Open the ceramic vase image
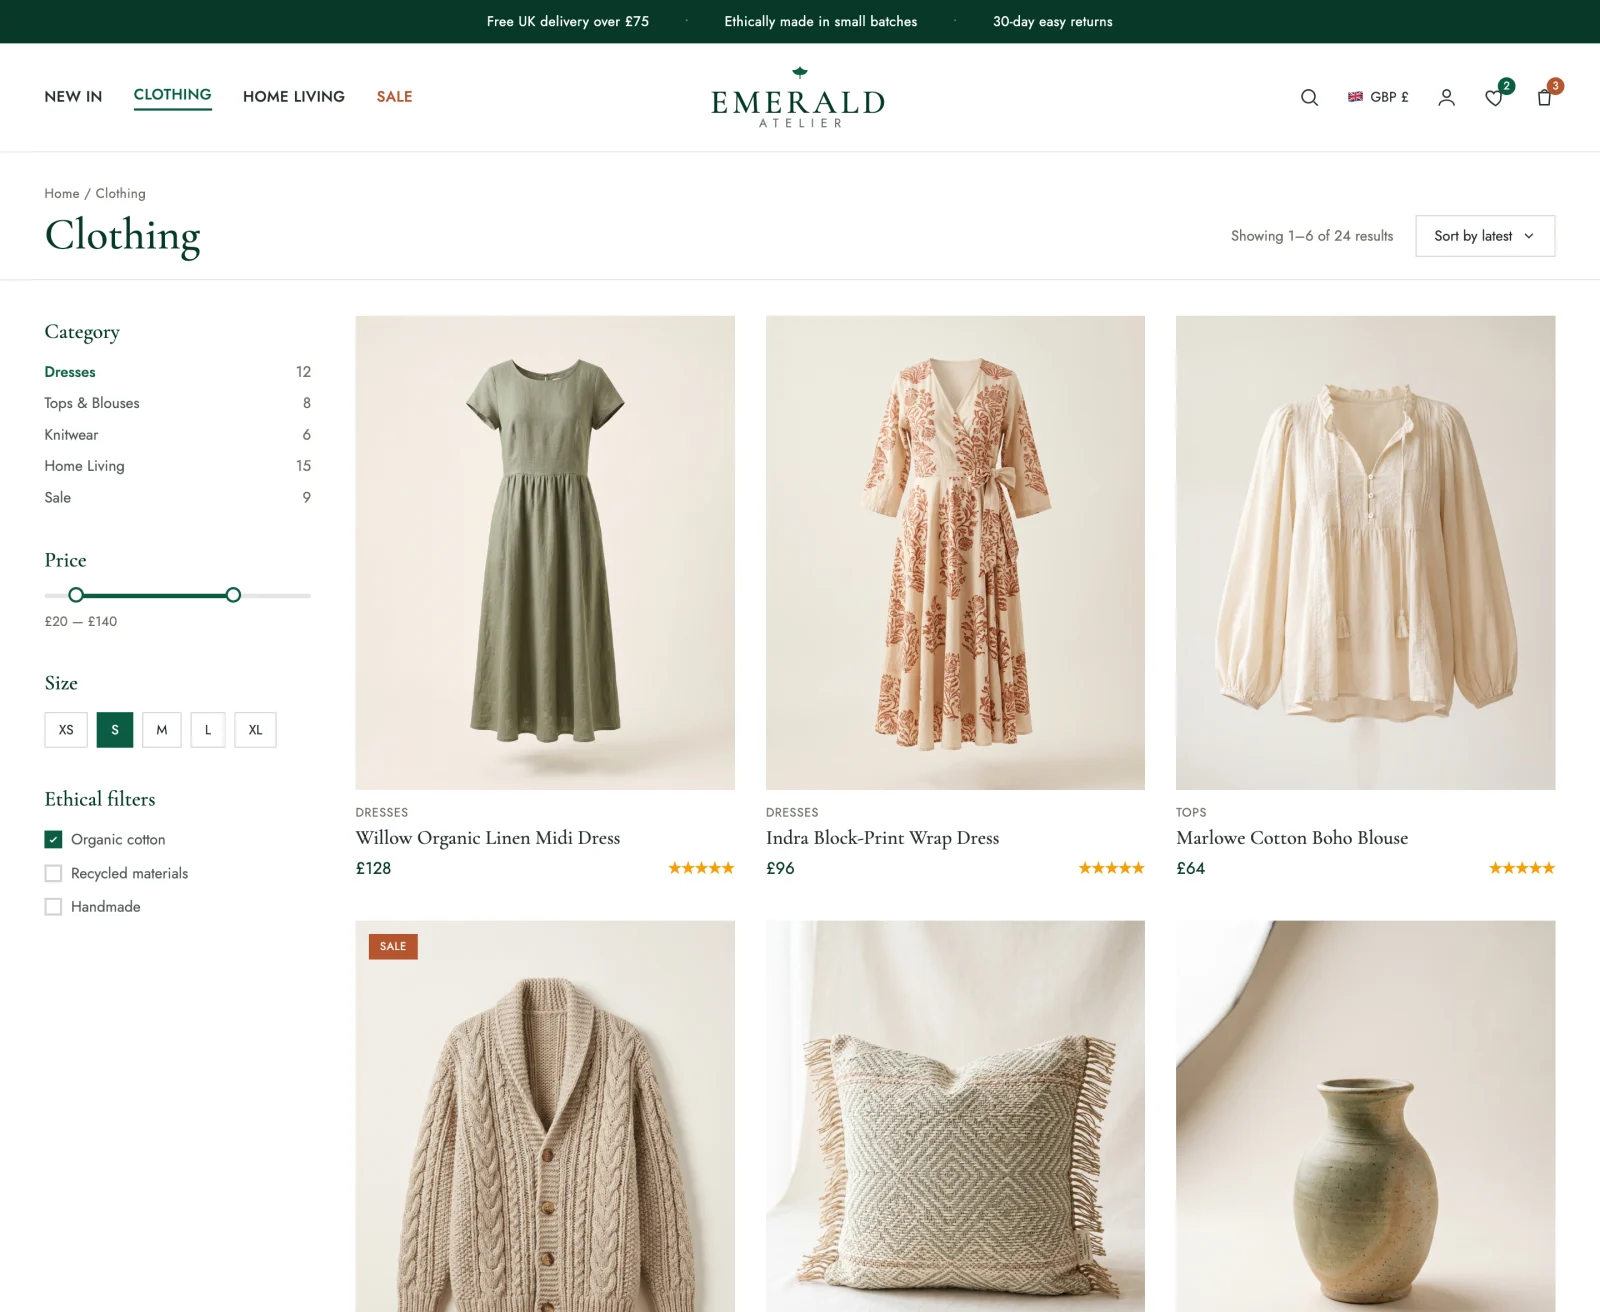Screen dimensions: 1600x1312 [x=1365, y=1116]
